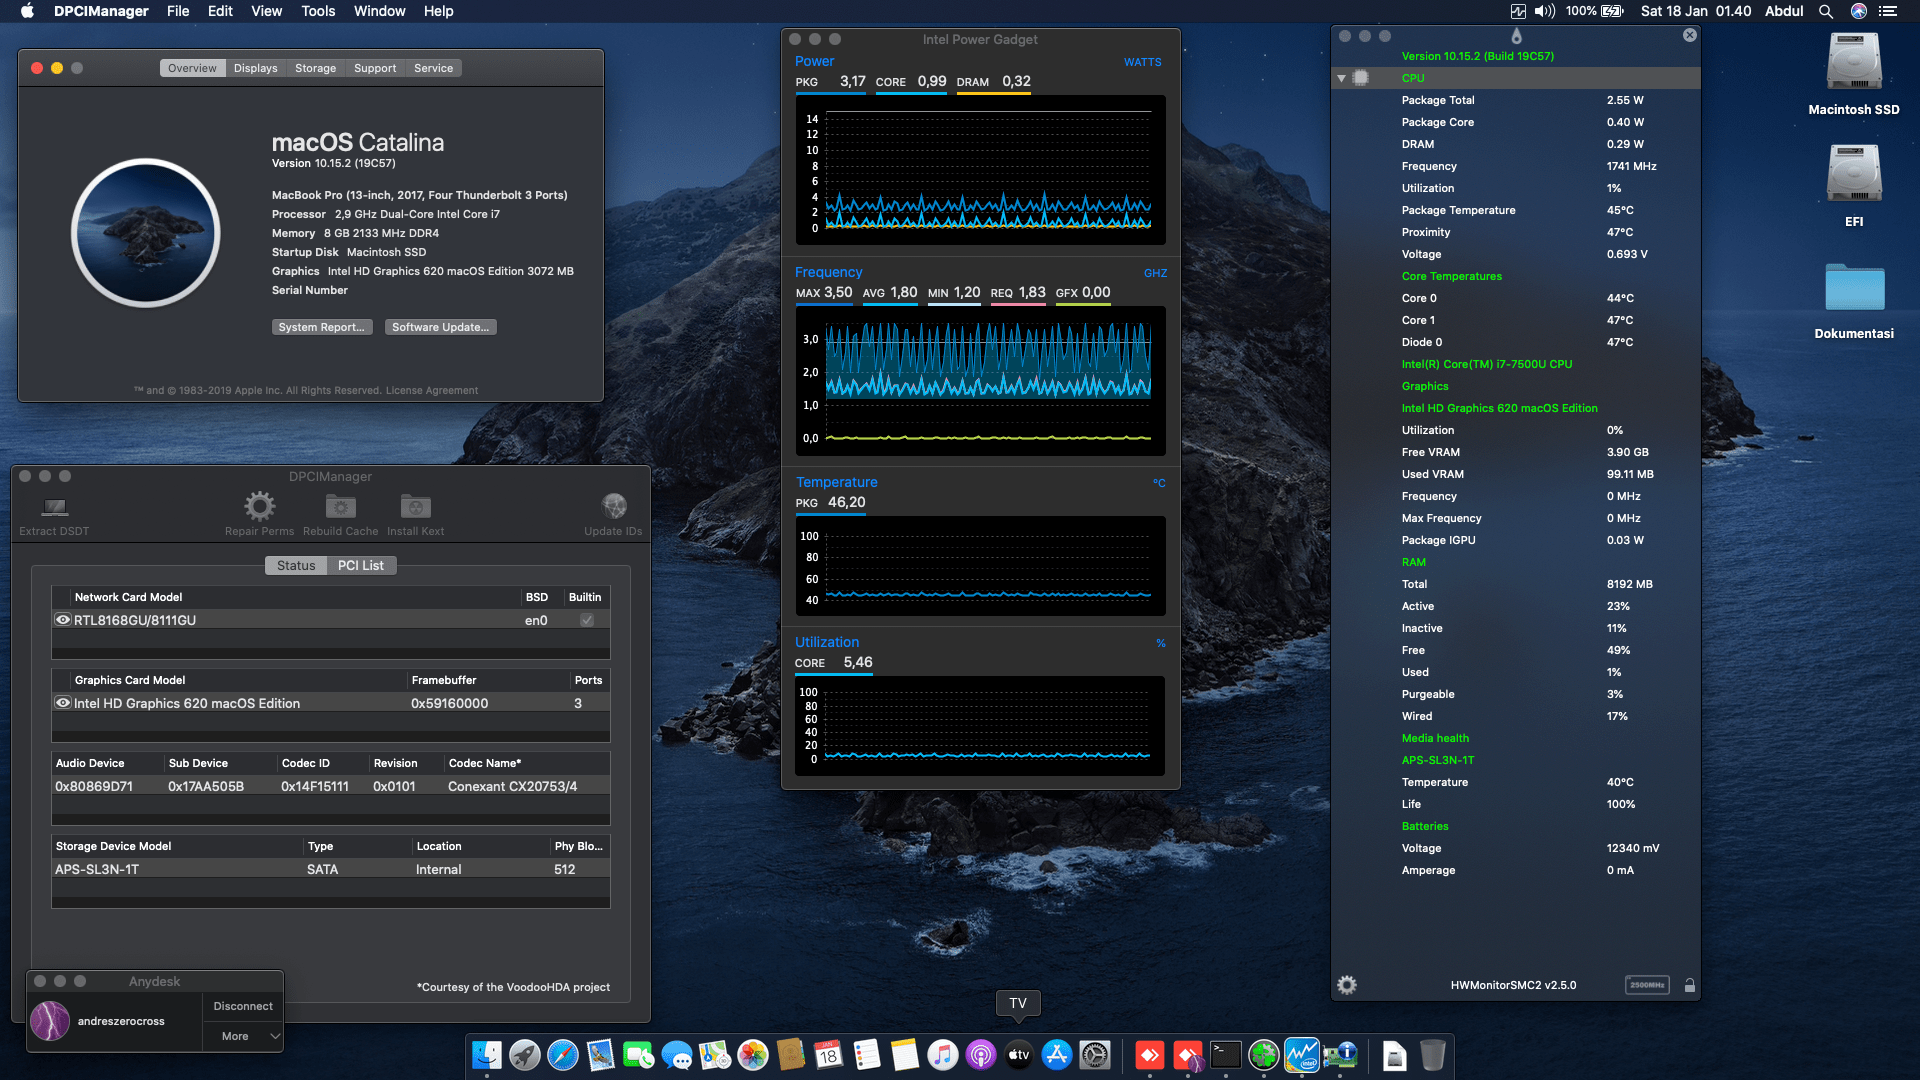Select Conexant CX20753/4 codec name
The height and width of the screenshot is (1080, 1920).
coord(513,787)
